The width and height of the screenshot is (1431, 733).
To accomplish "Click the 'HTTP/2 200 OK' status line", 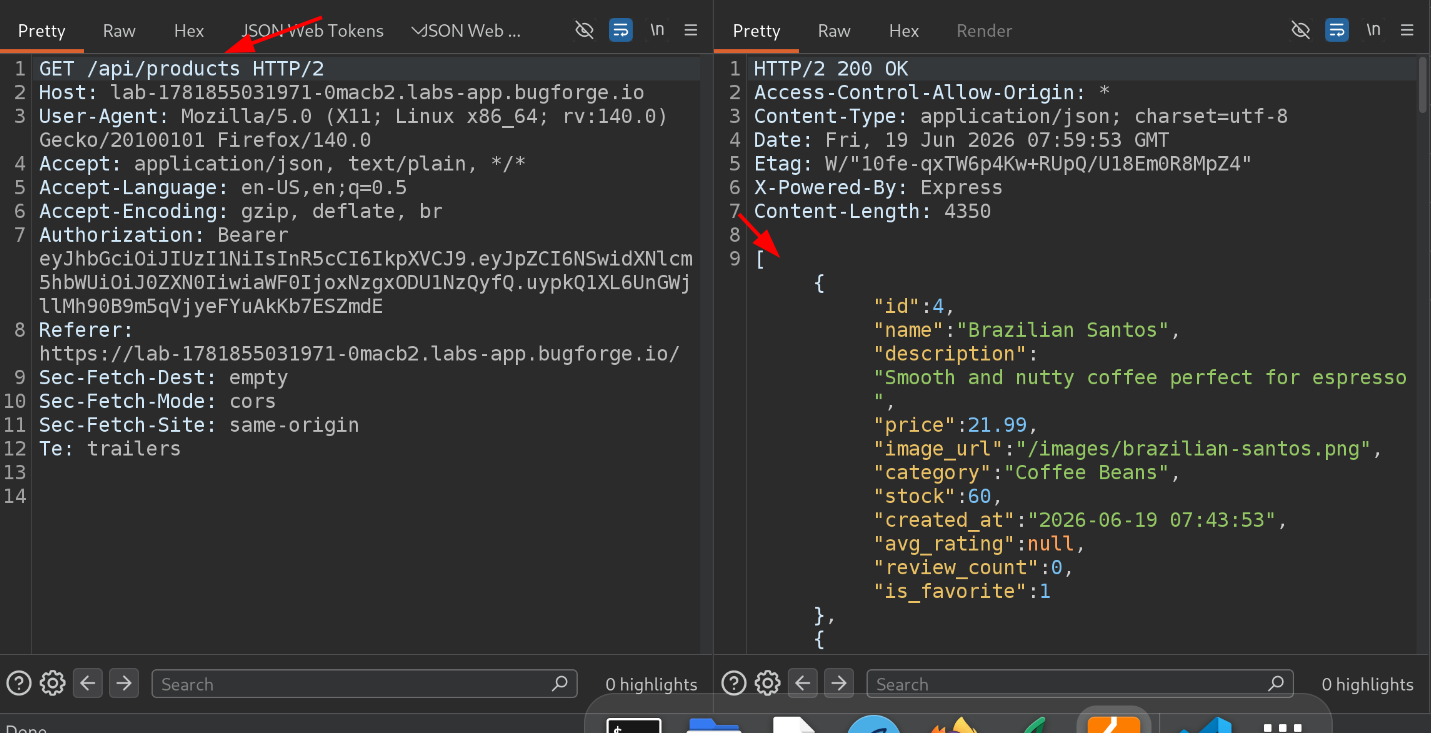I will click(831, 69).
